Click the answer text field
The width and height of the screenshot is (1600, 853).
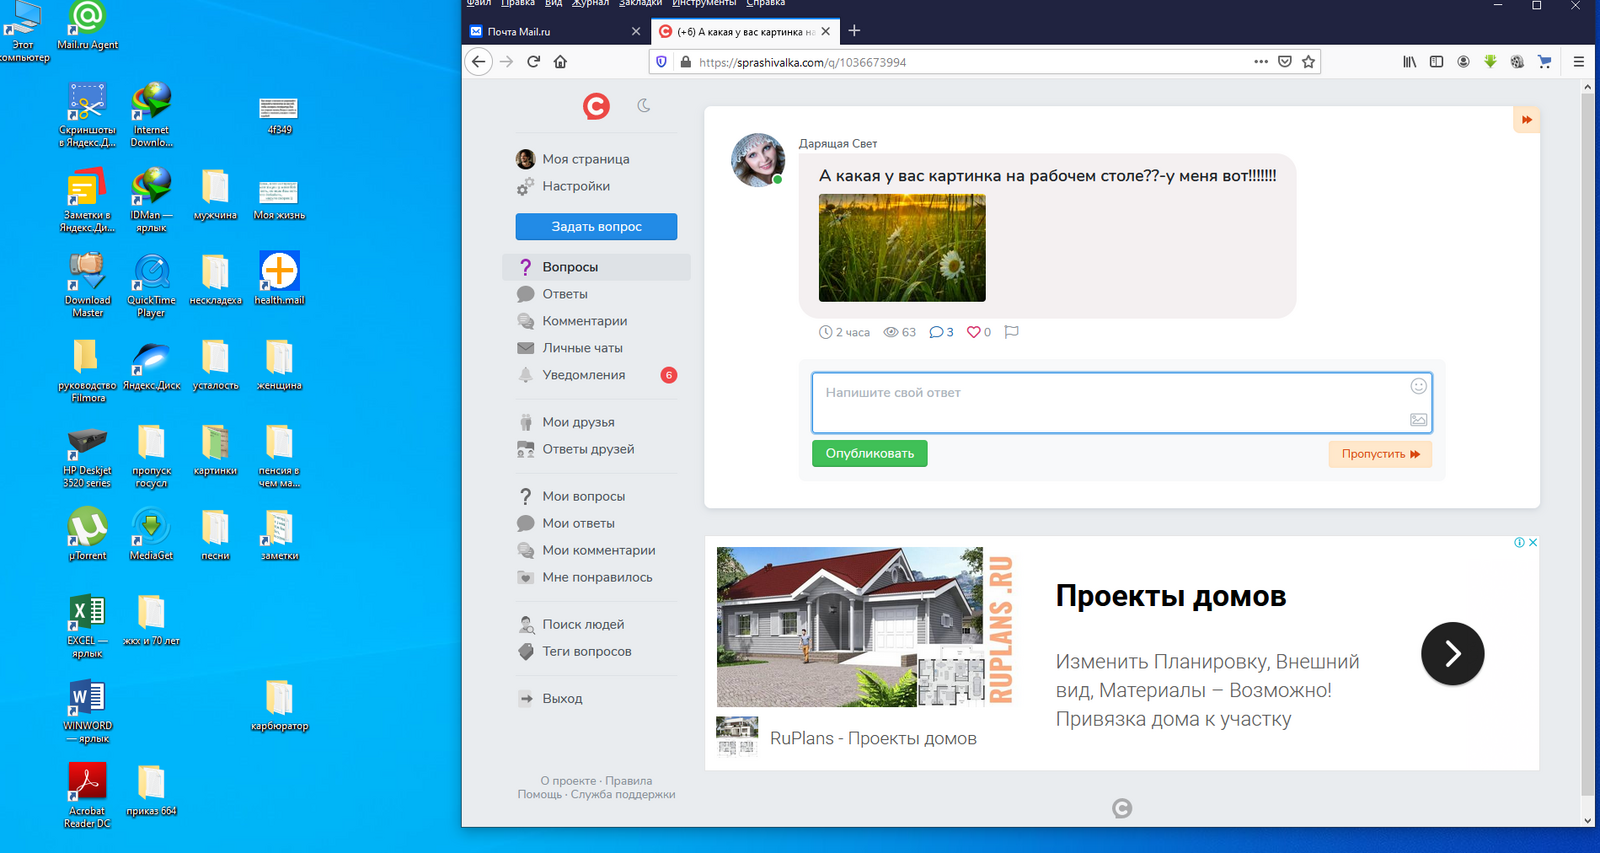coord(1108,403)
